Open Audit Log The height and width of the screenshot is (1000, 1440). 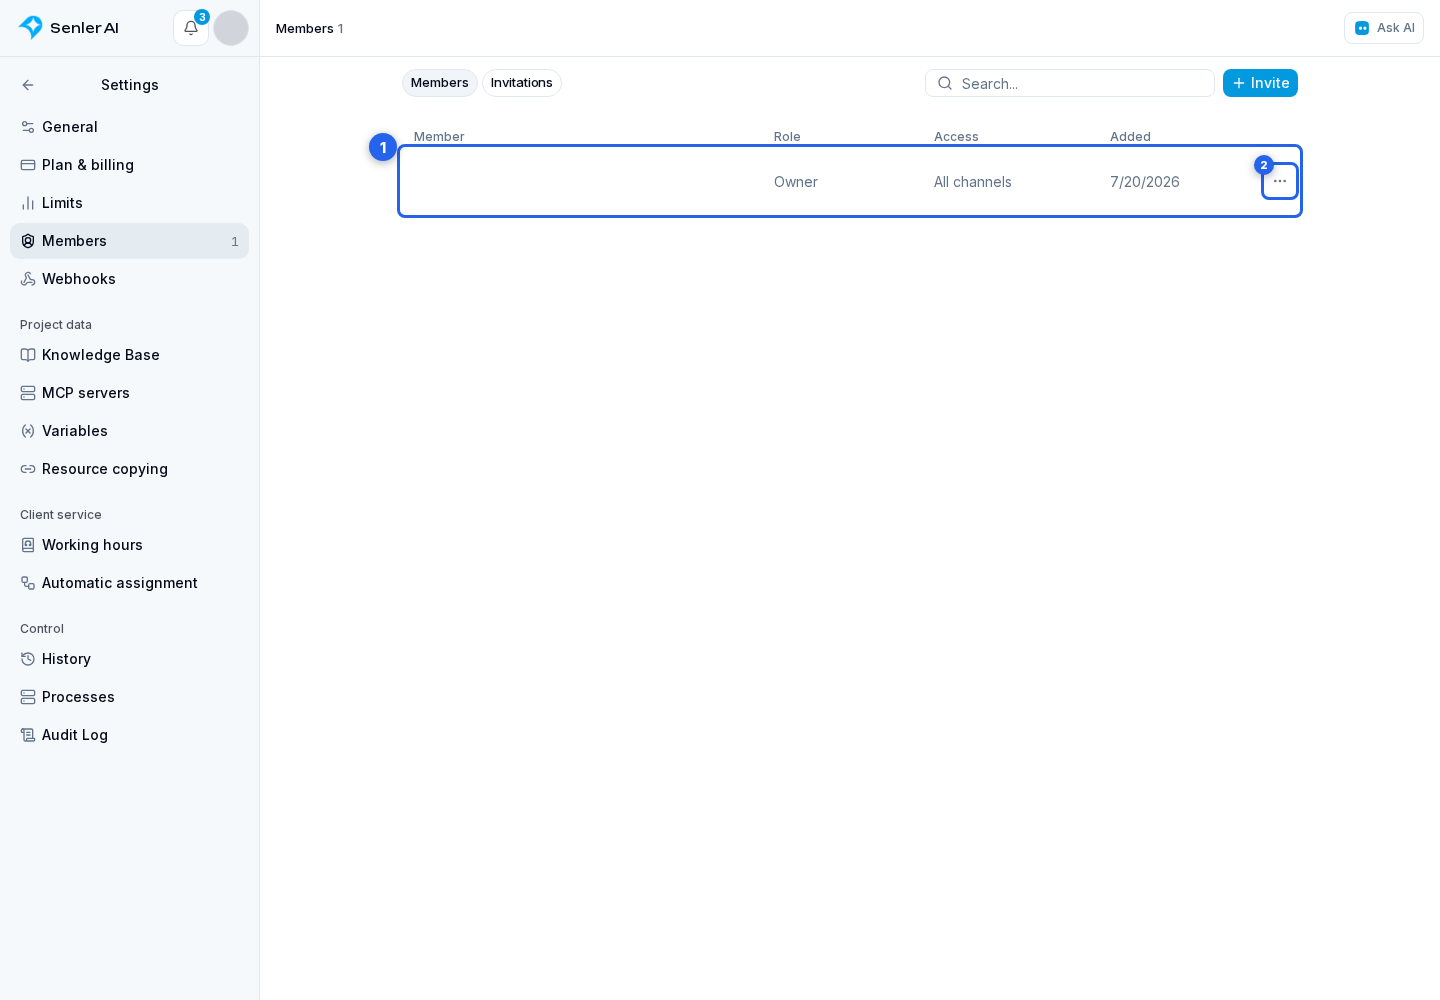click(x=129, y=735)
